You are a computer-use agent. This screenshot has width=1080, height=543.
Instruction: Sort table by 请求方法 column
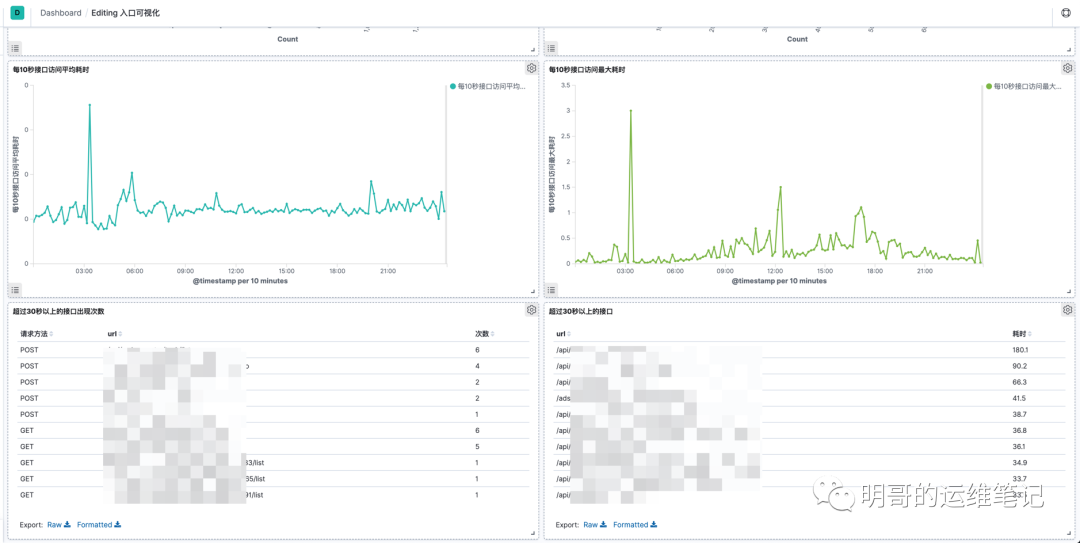37,334
